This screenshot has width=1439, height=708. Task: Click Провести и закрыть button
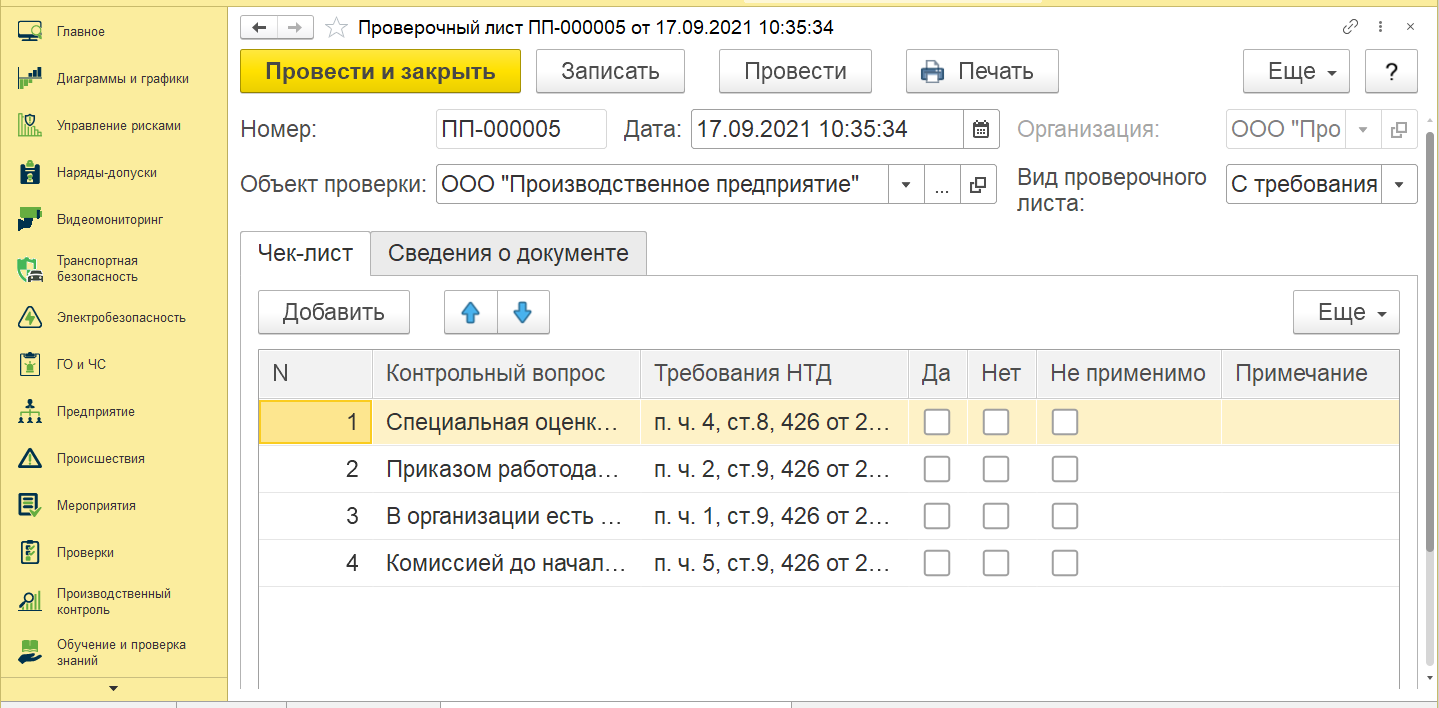pyautogui.click(x=381, y=71)
